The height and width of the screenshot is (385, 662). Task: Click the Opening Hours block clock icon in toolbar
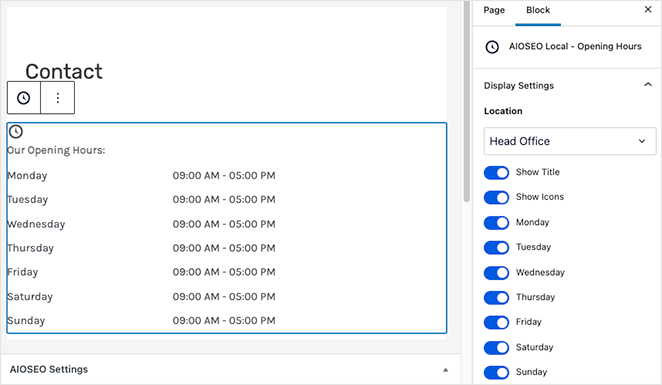(24, 98)
